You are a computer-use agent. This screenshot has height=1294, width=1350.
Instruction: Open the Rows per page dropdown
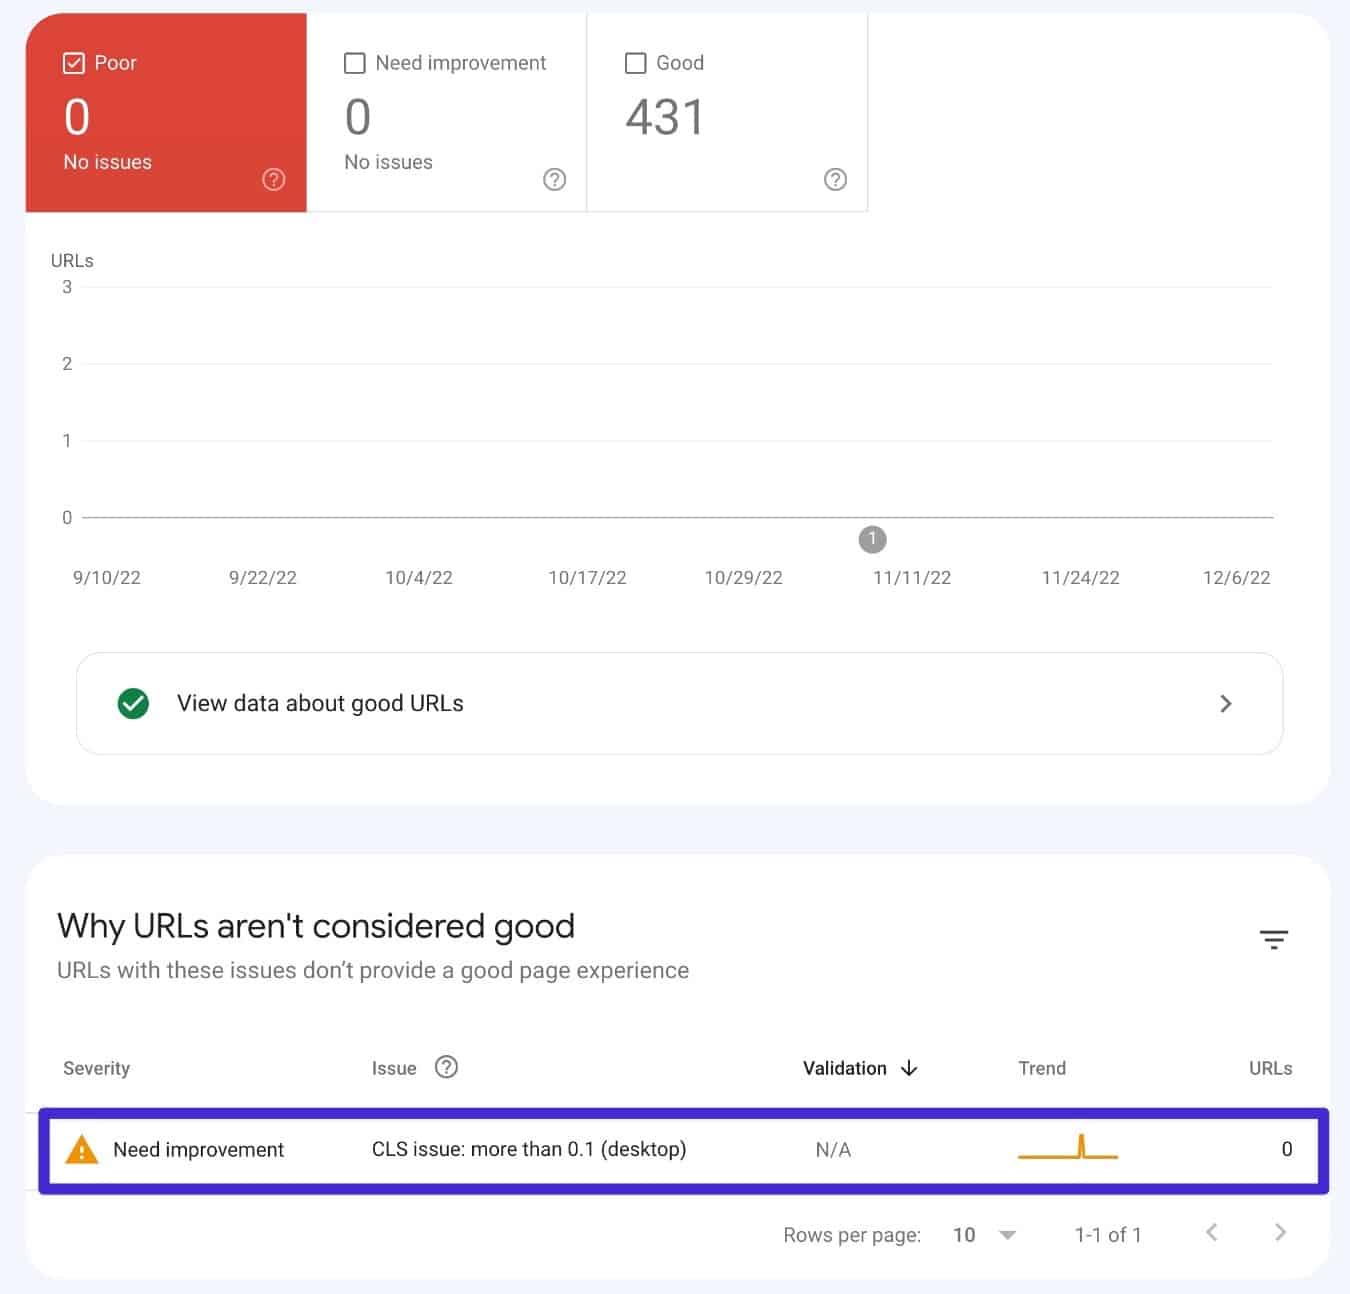click(x=1007, y=1234)
